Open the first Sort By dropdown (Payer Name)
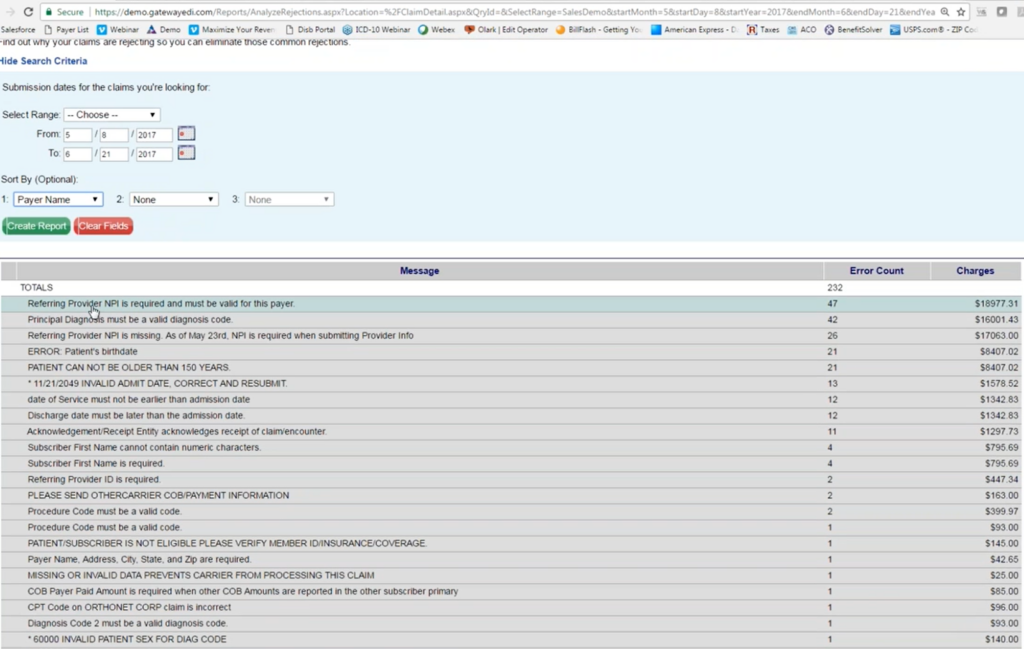Image resolution: width=1024 pixels, height=649 pixels. (58, 200)
